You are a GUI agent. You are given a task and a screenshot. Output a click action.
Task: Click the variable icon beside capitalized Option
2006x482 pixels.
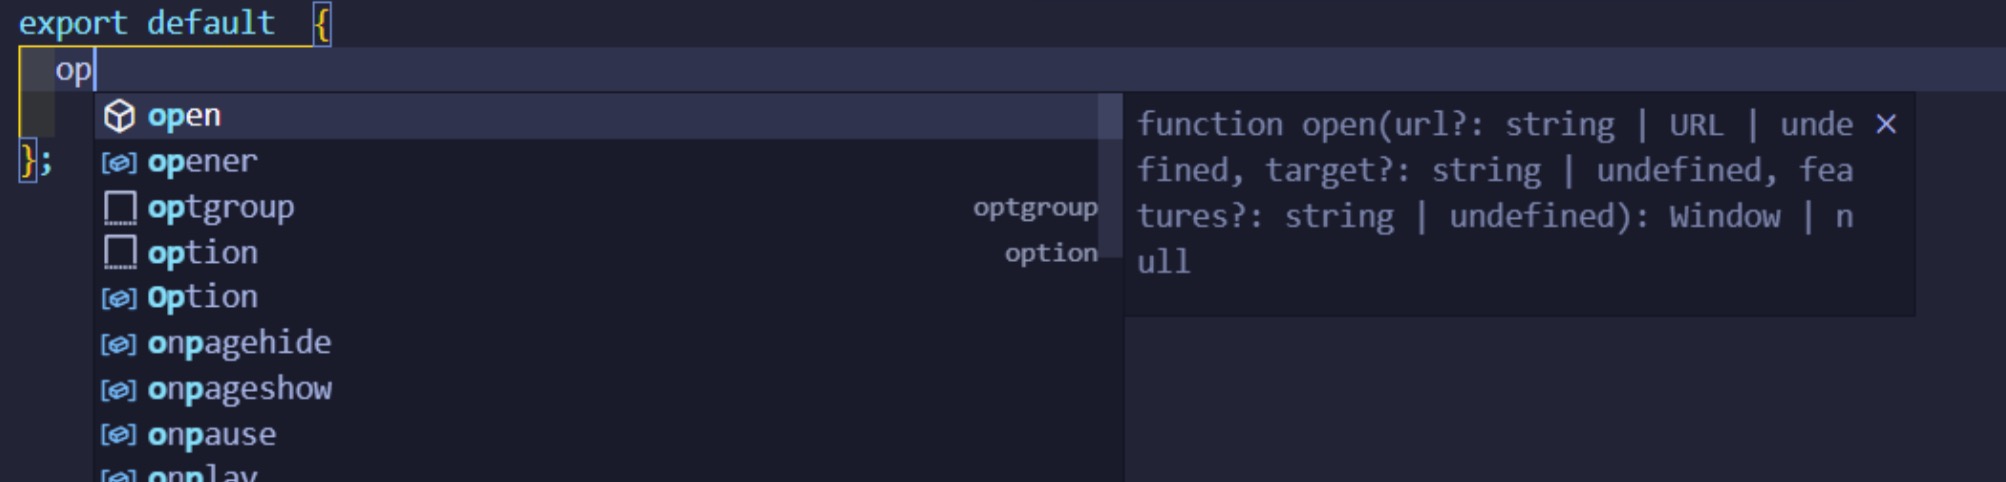coord(120,298)
